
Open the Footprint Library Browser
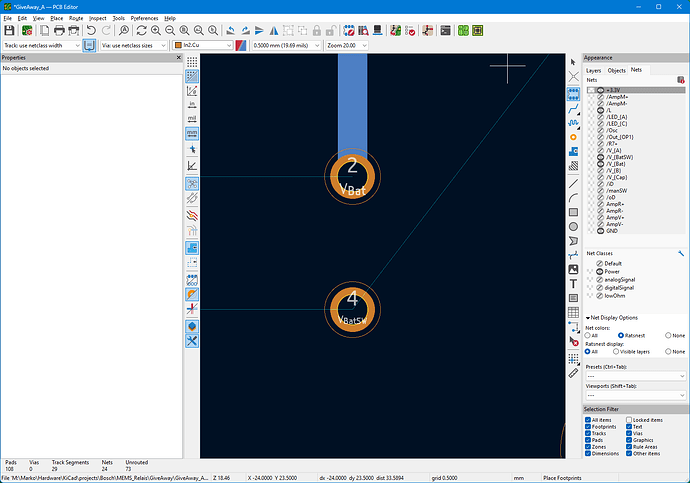(x=363, y=30)
